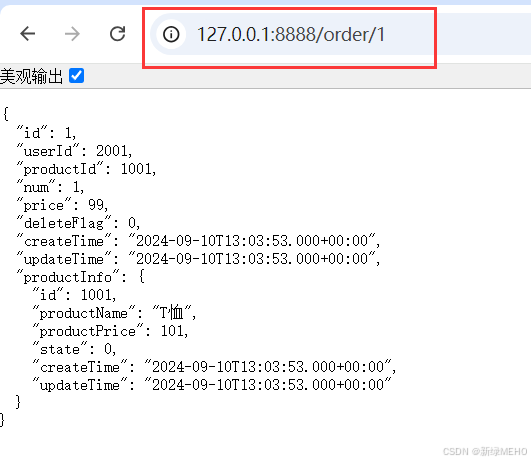Viewport: 531px width, 463px height.
Task: Go back to the previous page
Action: coord(27,34)
